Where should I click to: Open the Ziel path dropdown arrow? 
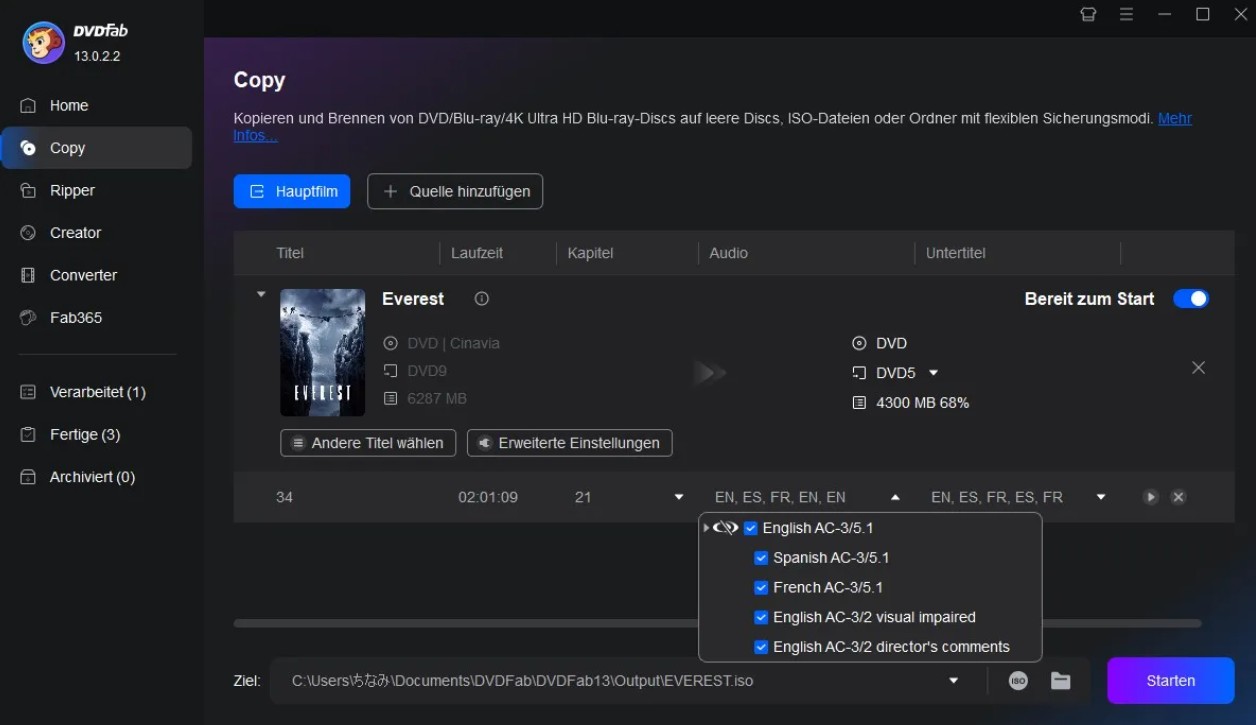click(954, 681)
